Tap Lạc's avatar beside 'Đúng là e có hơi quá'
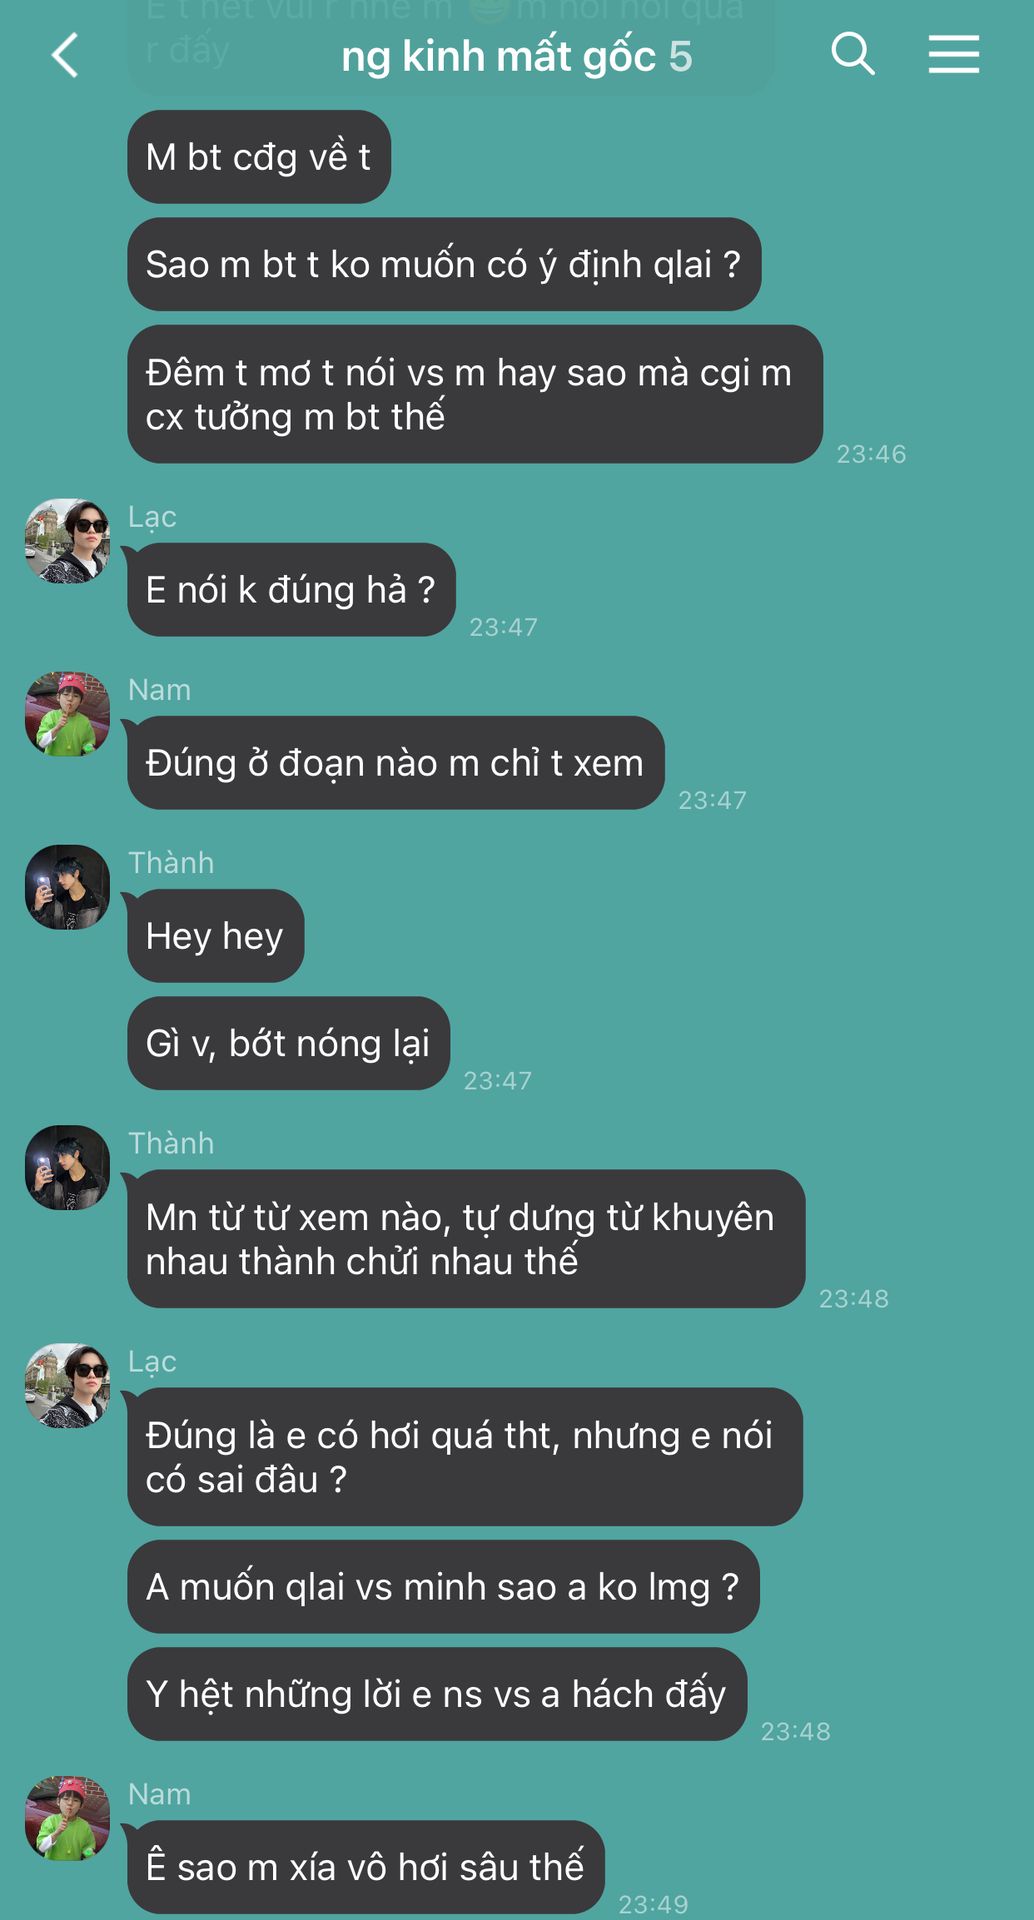 point(67,1385)
